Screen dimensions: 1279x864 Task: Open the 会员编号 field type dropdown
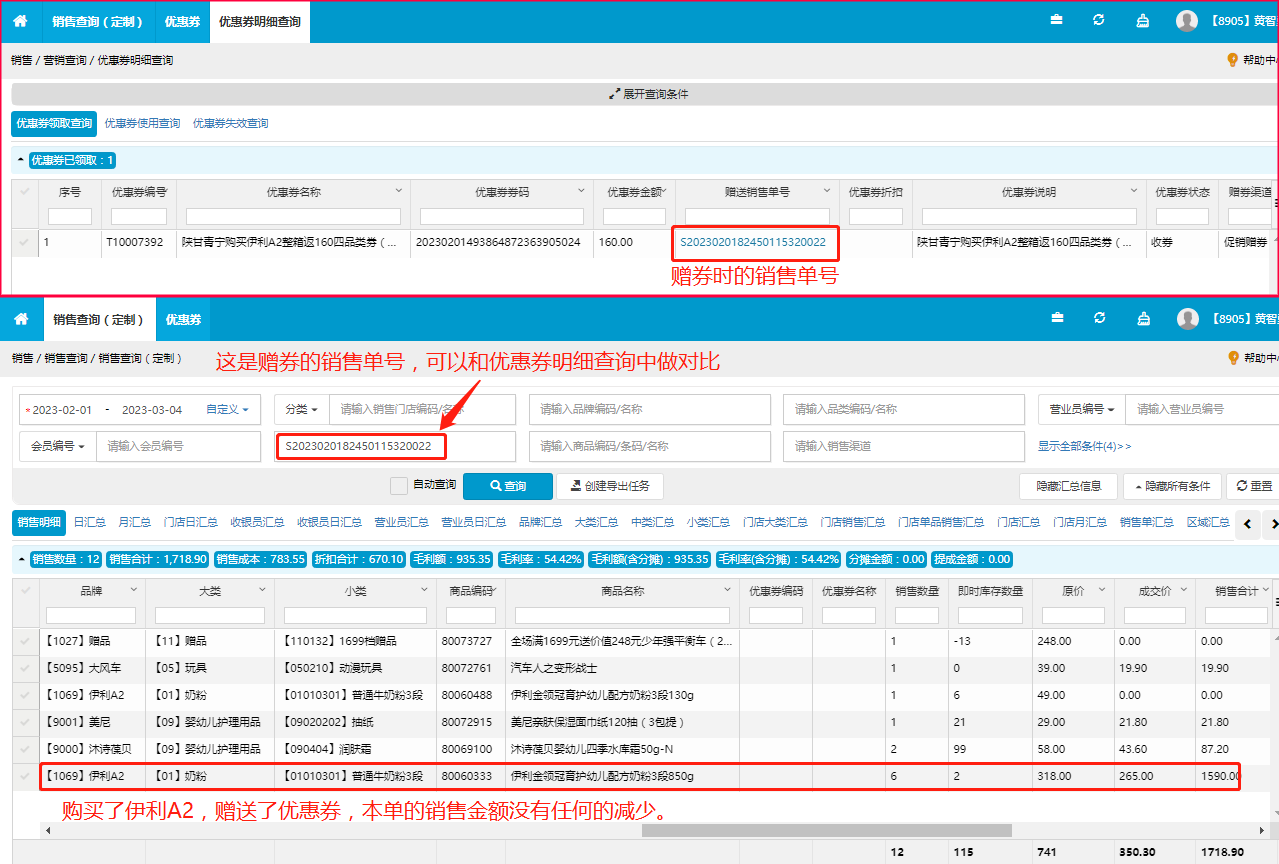(58, 446)
